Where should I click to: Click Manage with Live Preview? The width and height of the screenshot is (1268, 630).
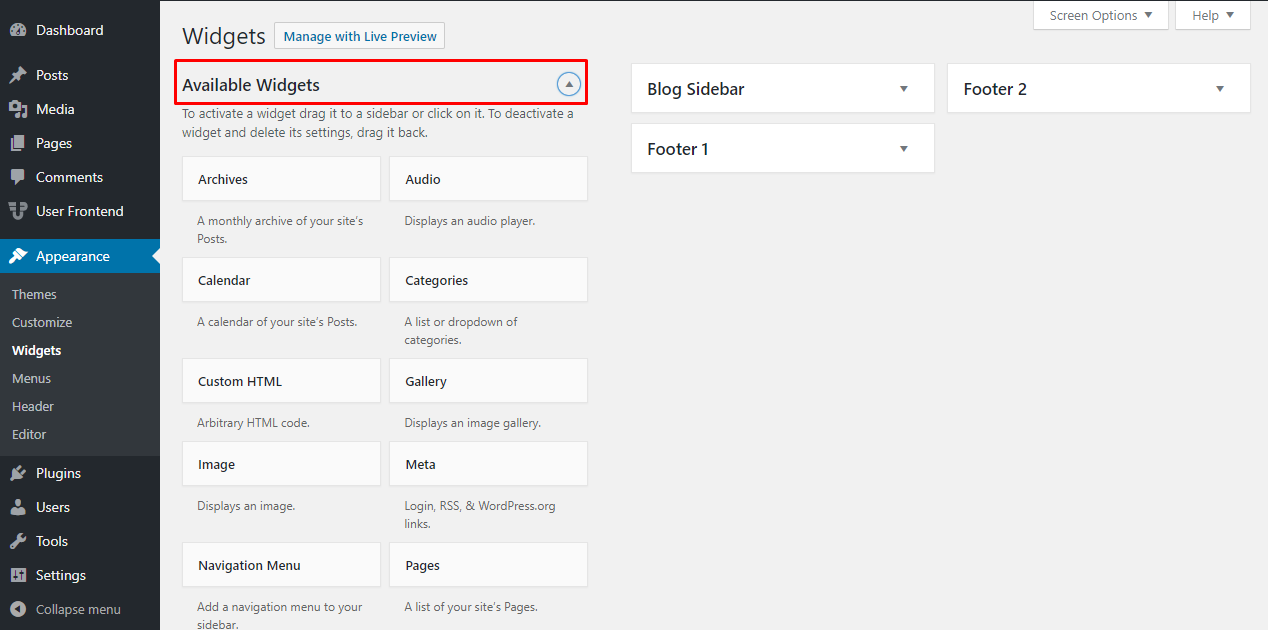(x=359, y=35)
